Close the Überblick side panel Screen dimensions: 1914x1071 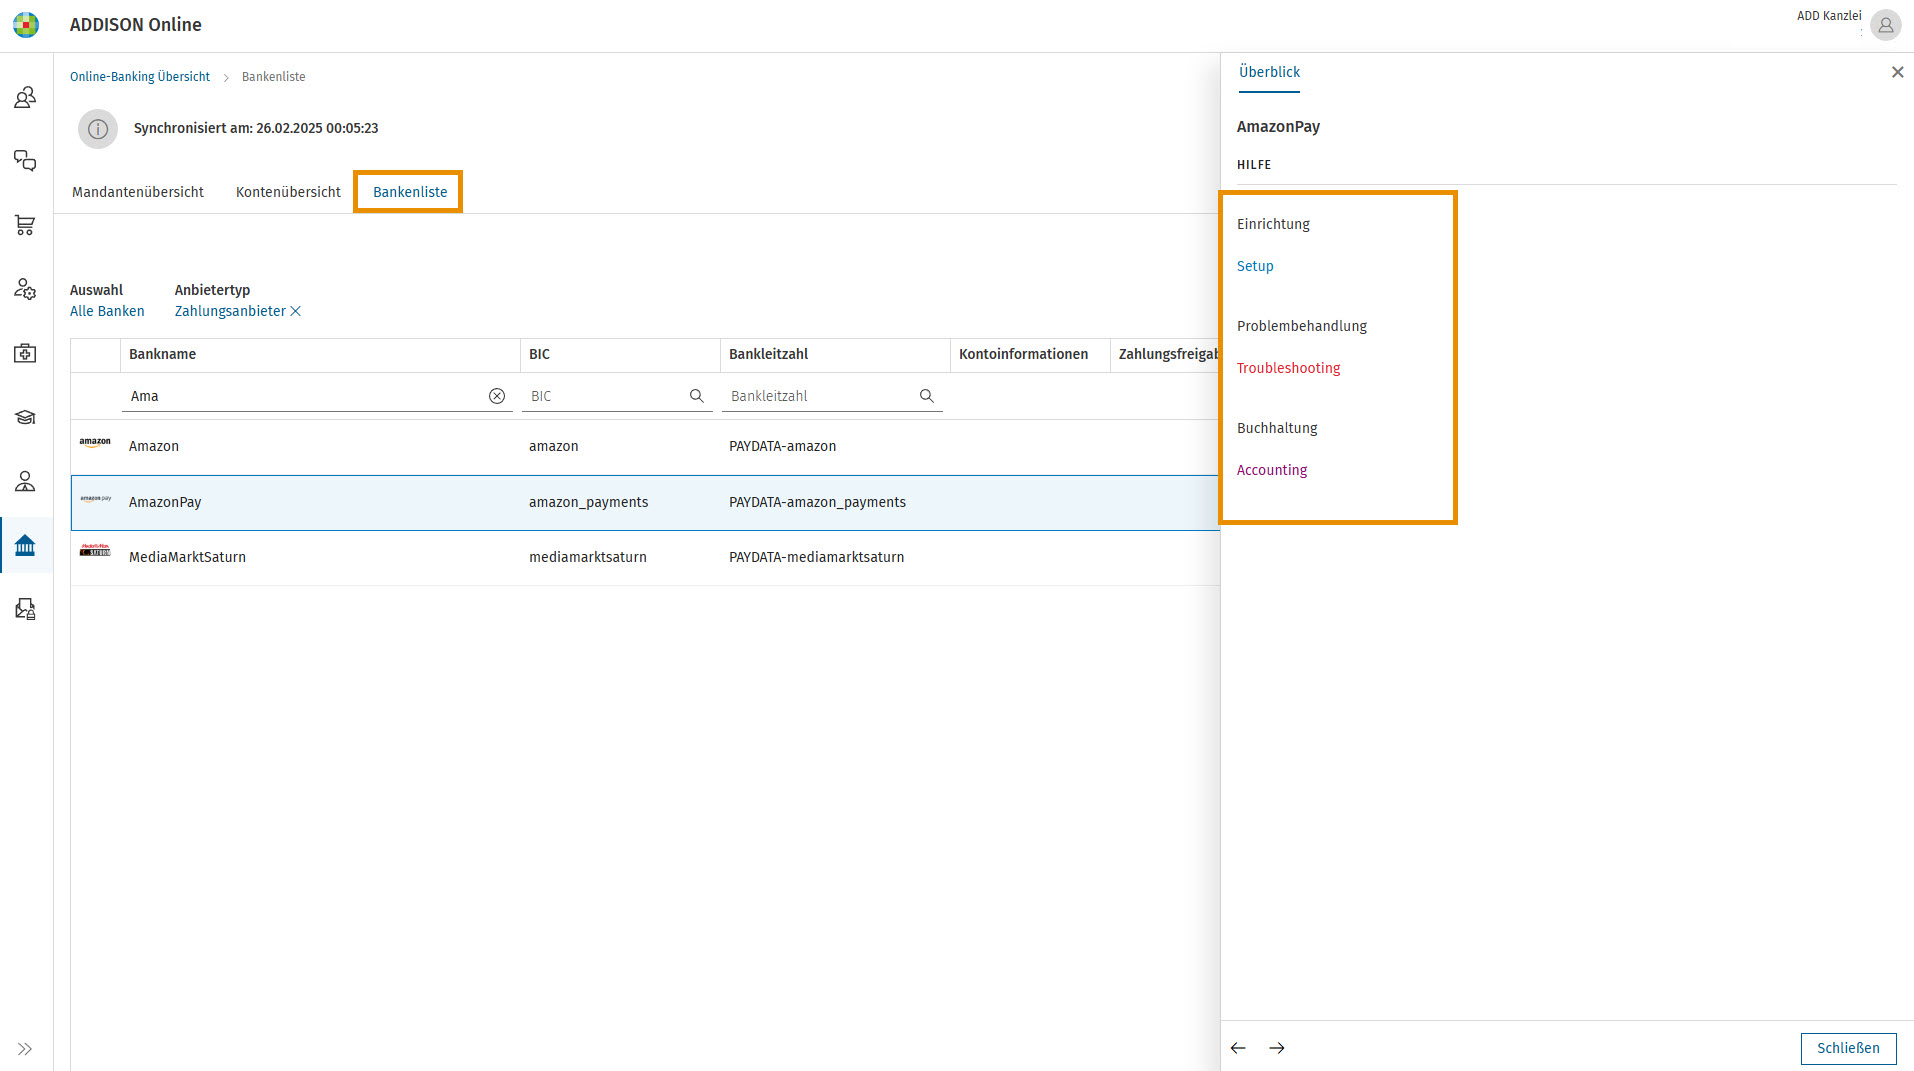1897,72
